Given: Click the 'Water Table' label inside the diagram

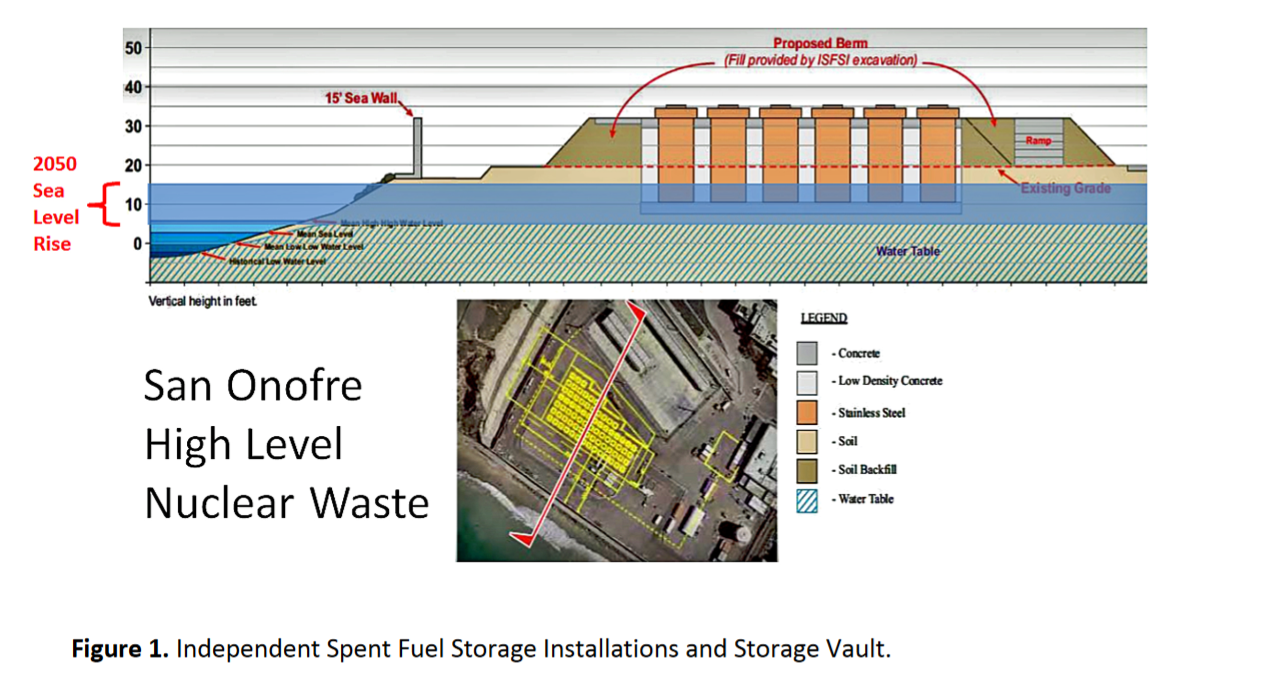Looking at the screenshot, I should (908, 251).
